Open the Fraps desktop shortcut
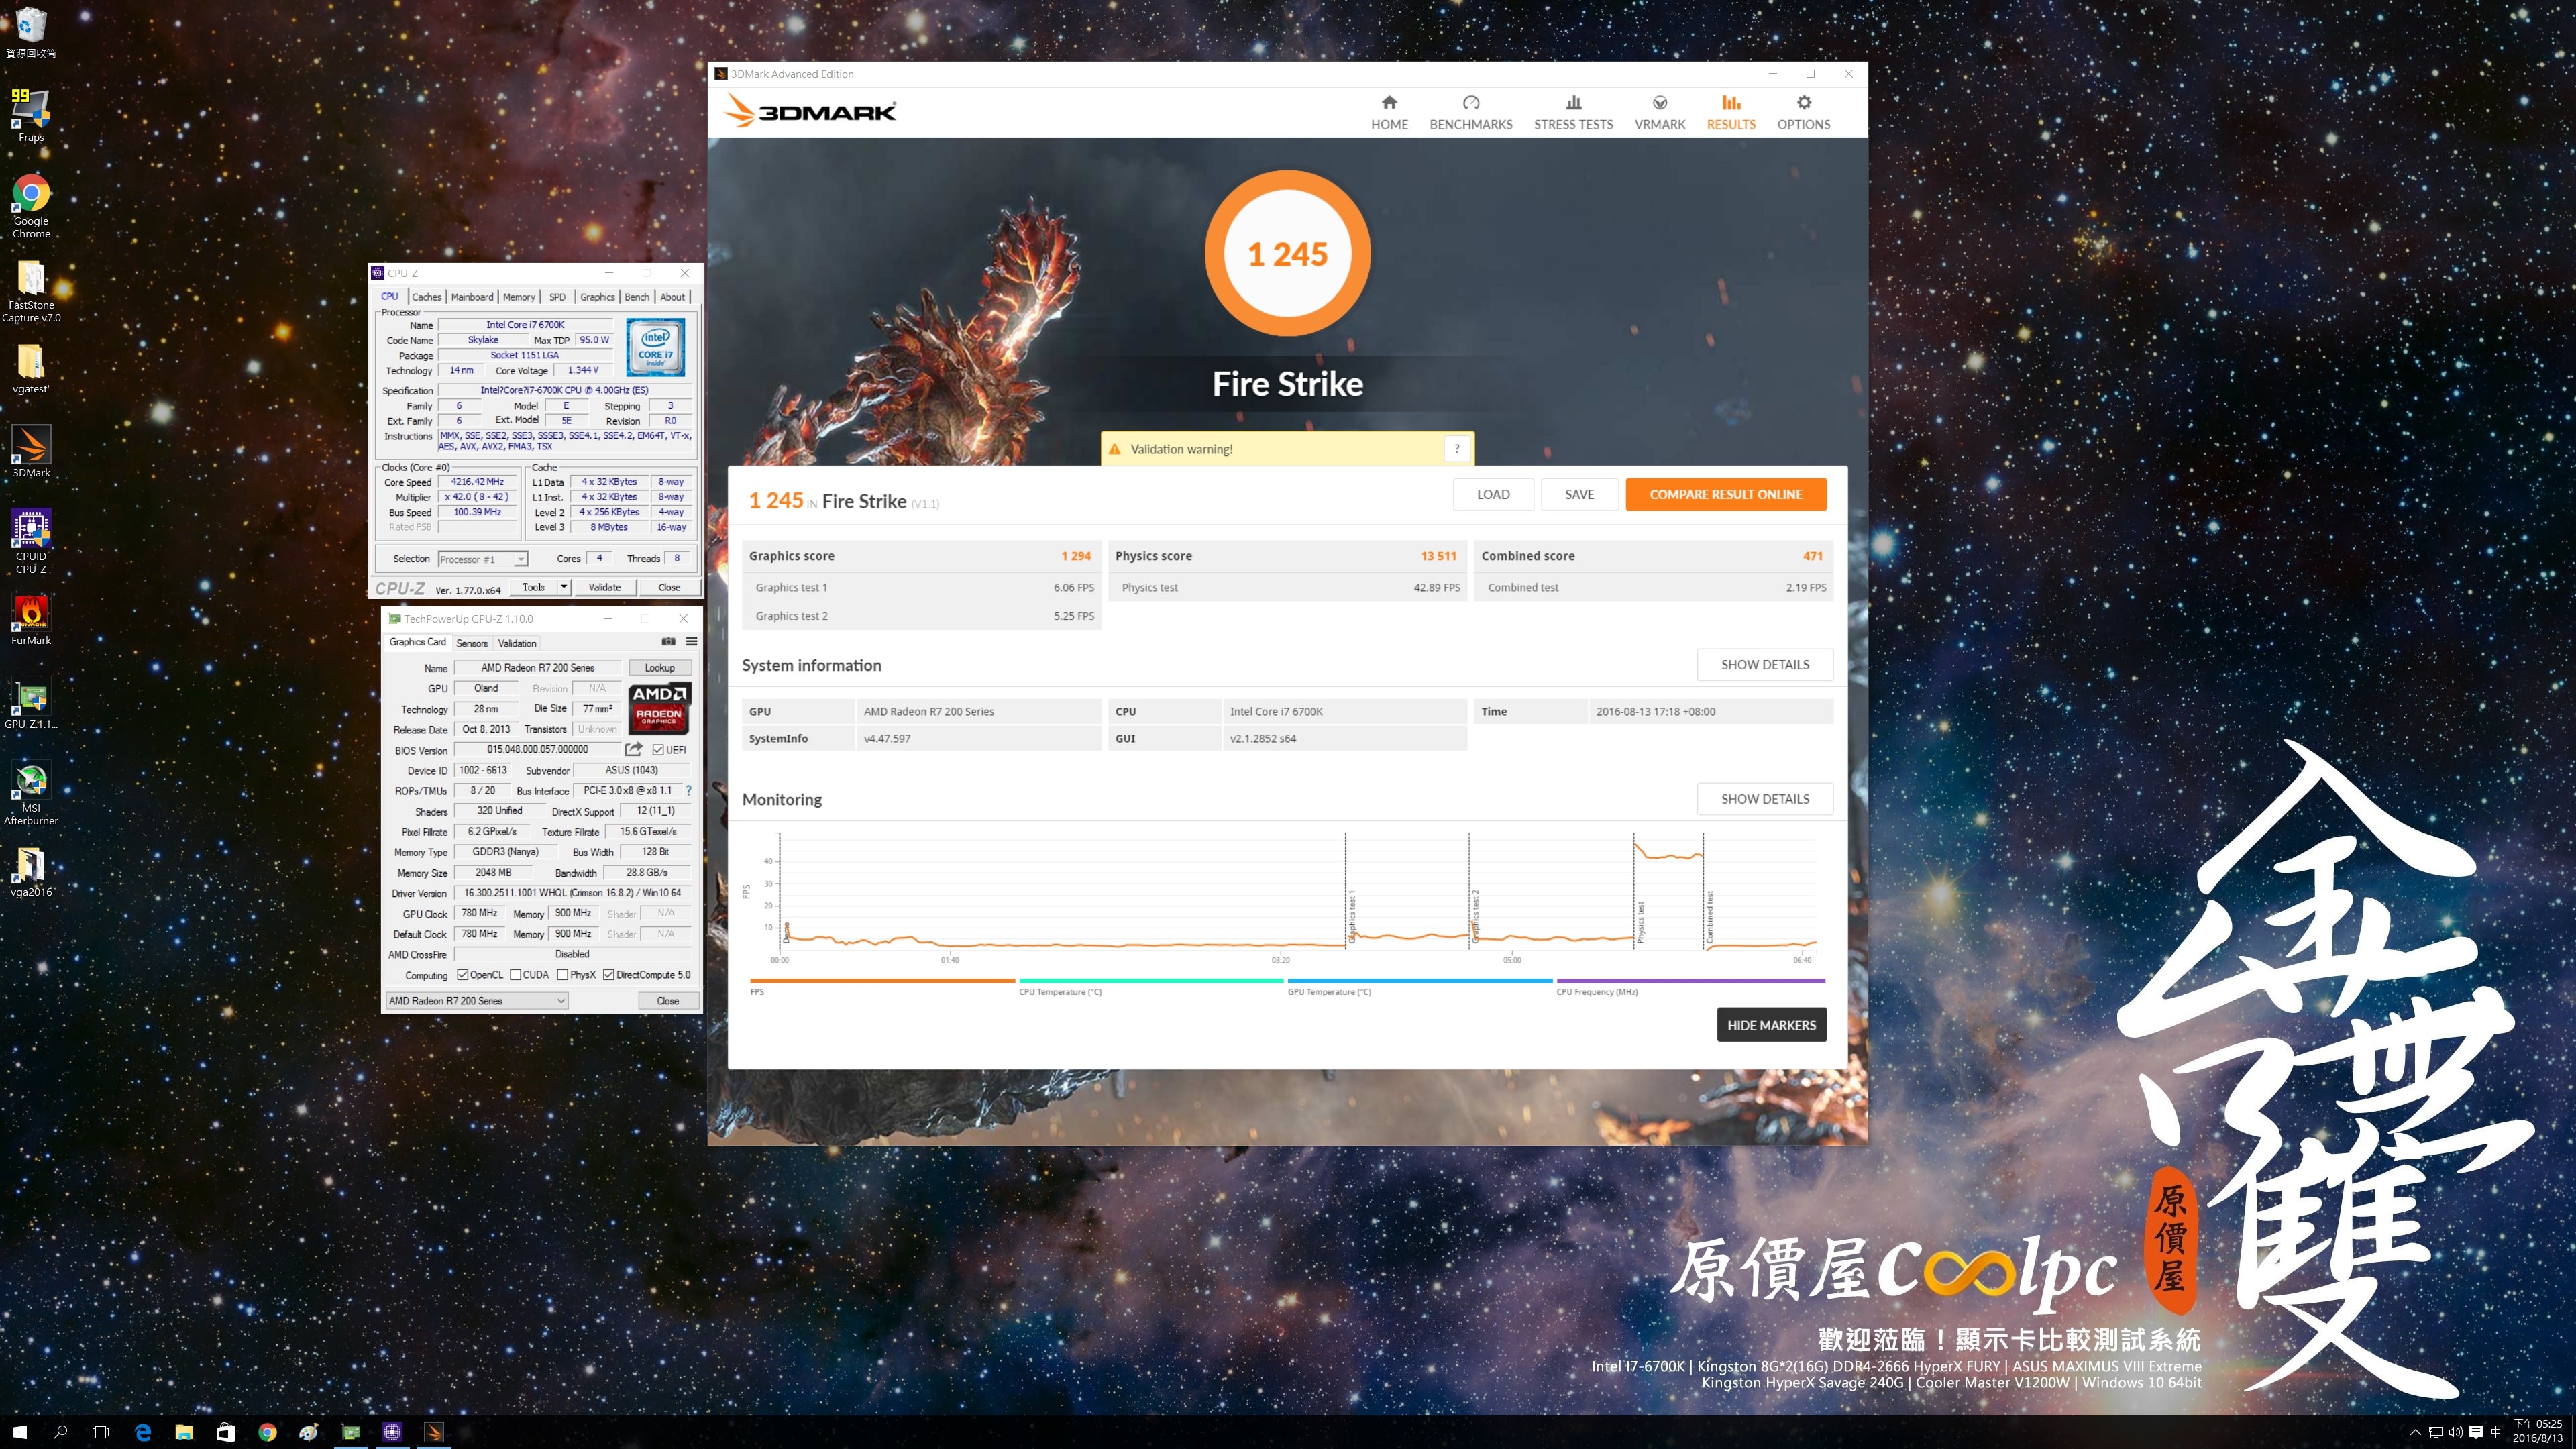The width and height of the screenshot is (2576, 1449). click(x=31, y=116)
